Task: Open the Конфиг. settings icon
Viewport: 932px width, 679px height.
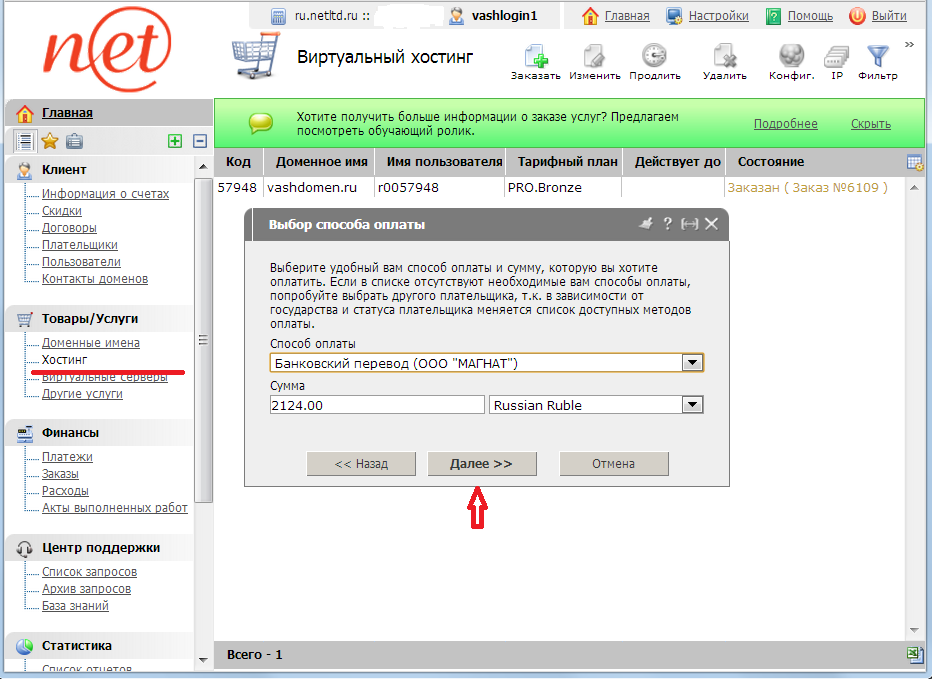Action: click(791, 56)
